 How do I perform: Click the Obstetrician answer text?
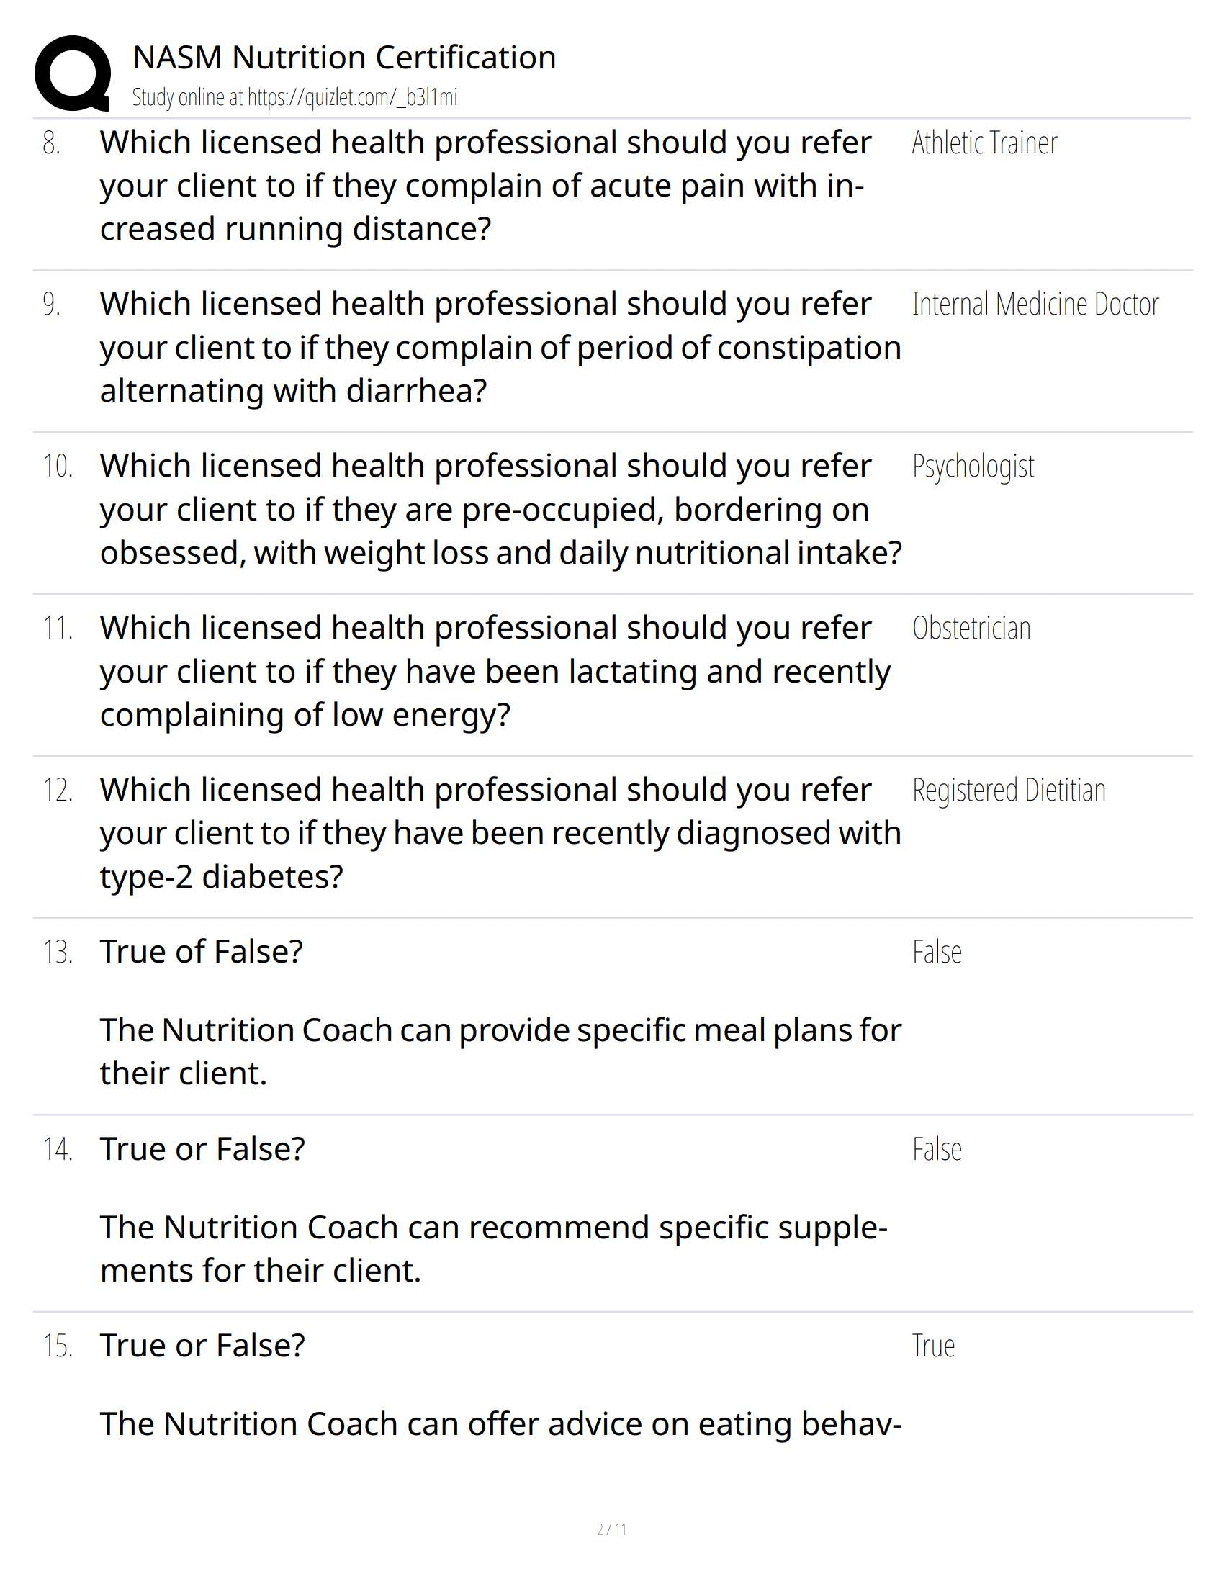pyautogui.click(x=971, y=629)
